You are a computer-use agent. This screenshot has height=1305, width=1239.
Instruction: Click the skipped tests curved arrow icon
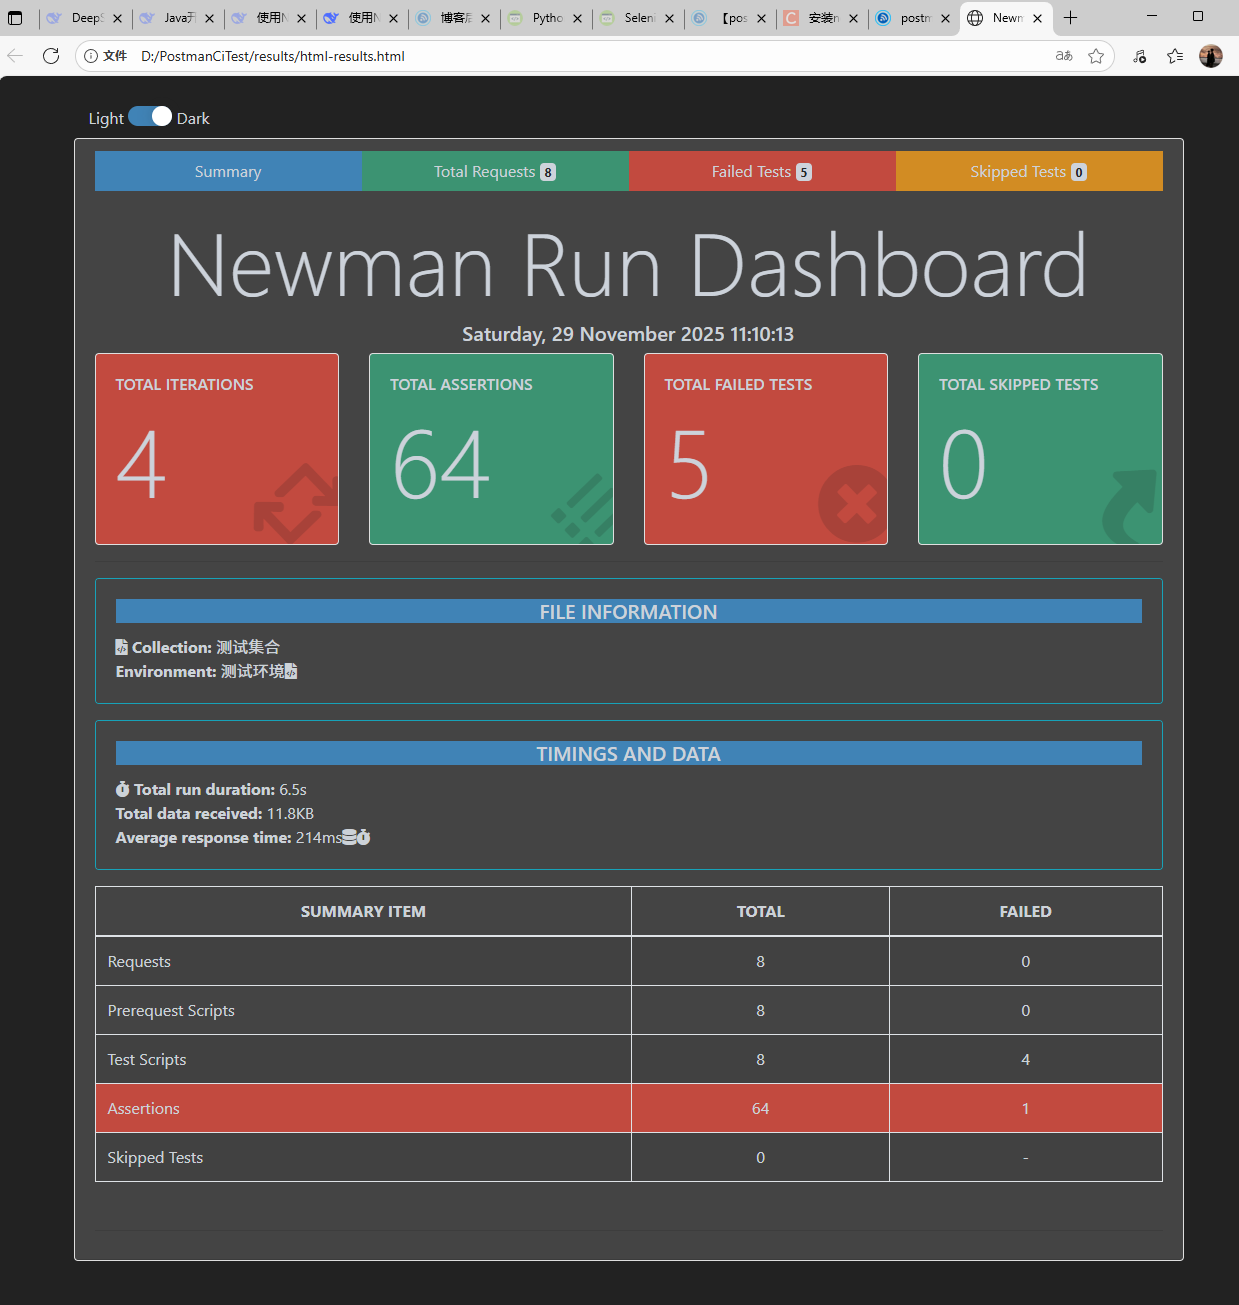pos(1131,506)
